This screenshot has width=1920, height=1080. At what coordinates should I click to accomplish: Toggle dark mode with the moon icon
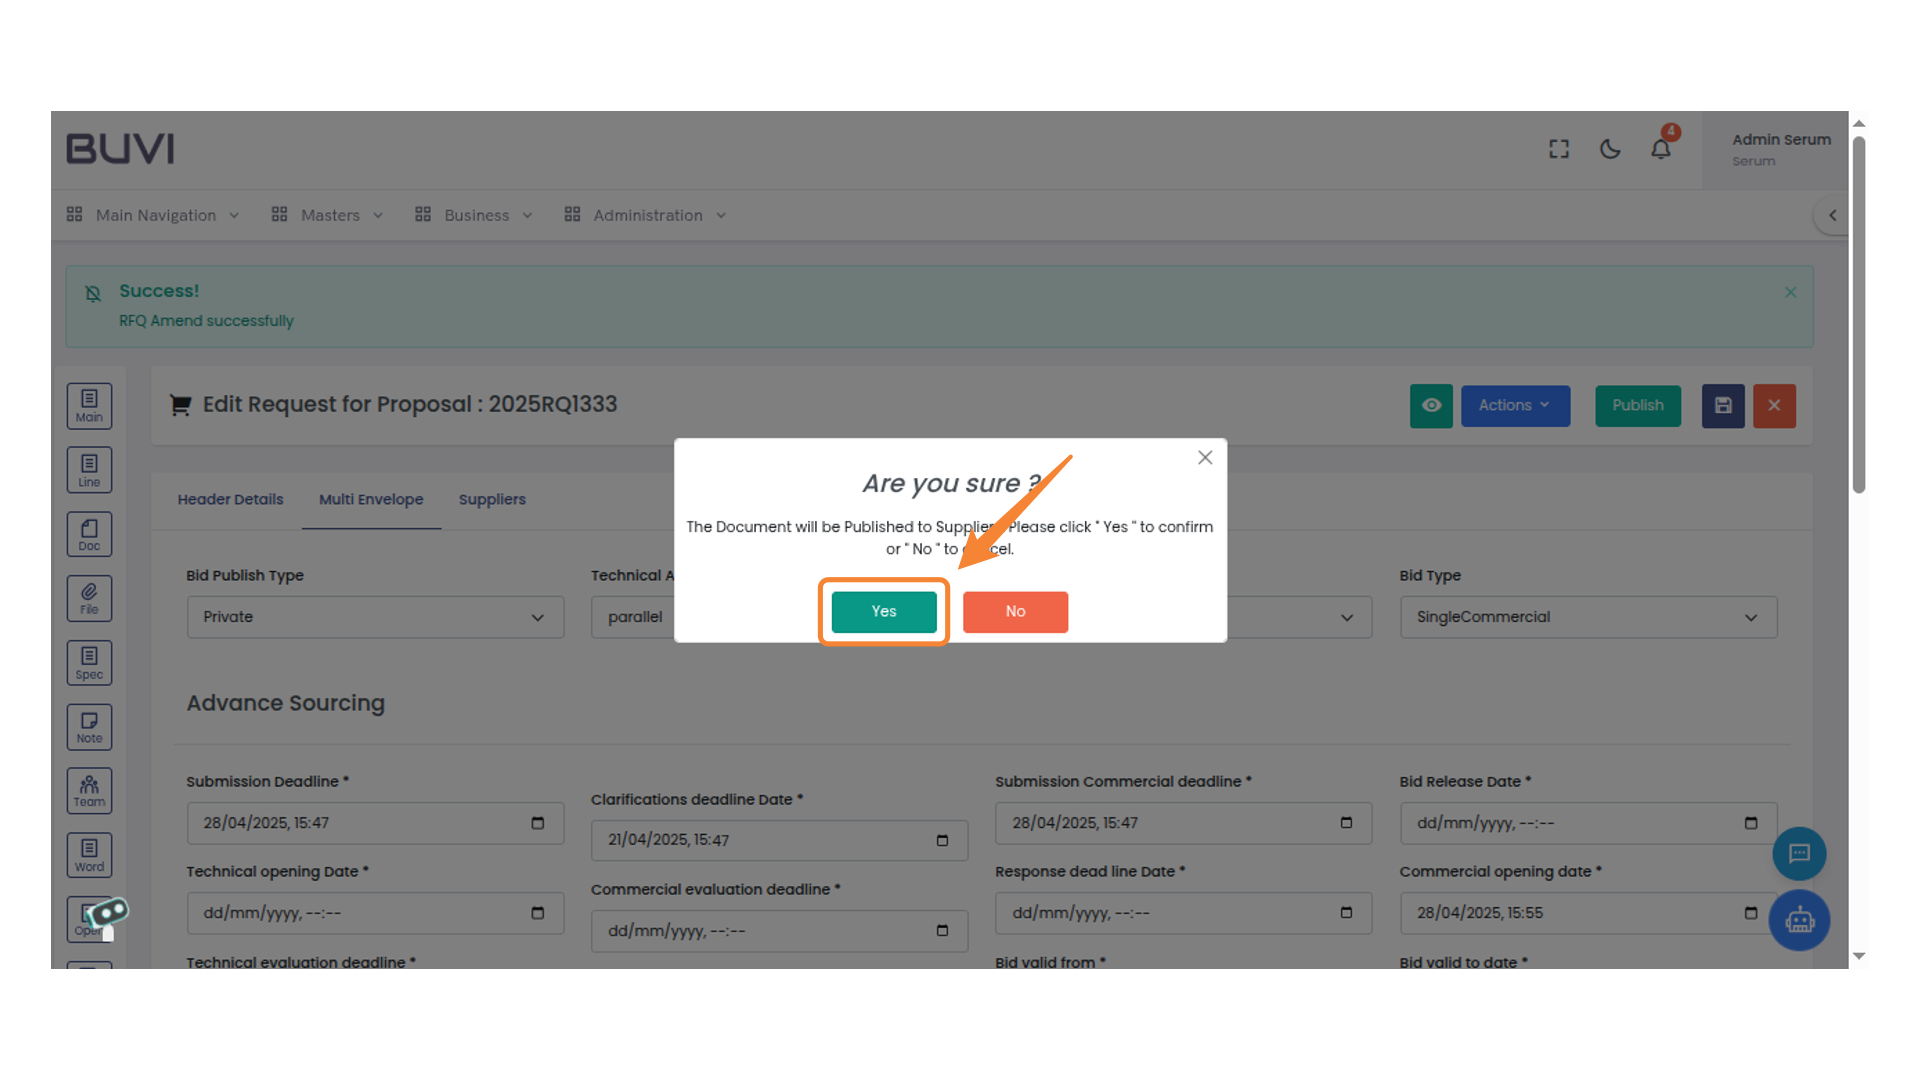[1610, 148]
